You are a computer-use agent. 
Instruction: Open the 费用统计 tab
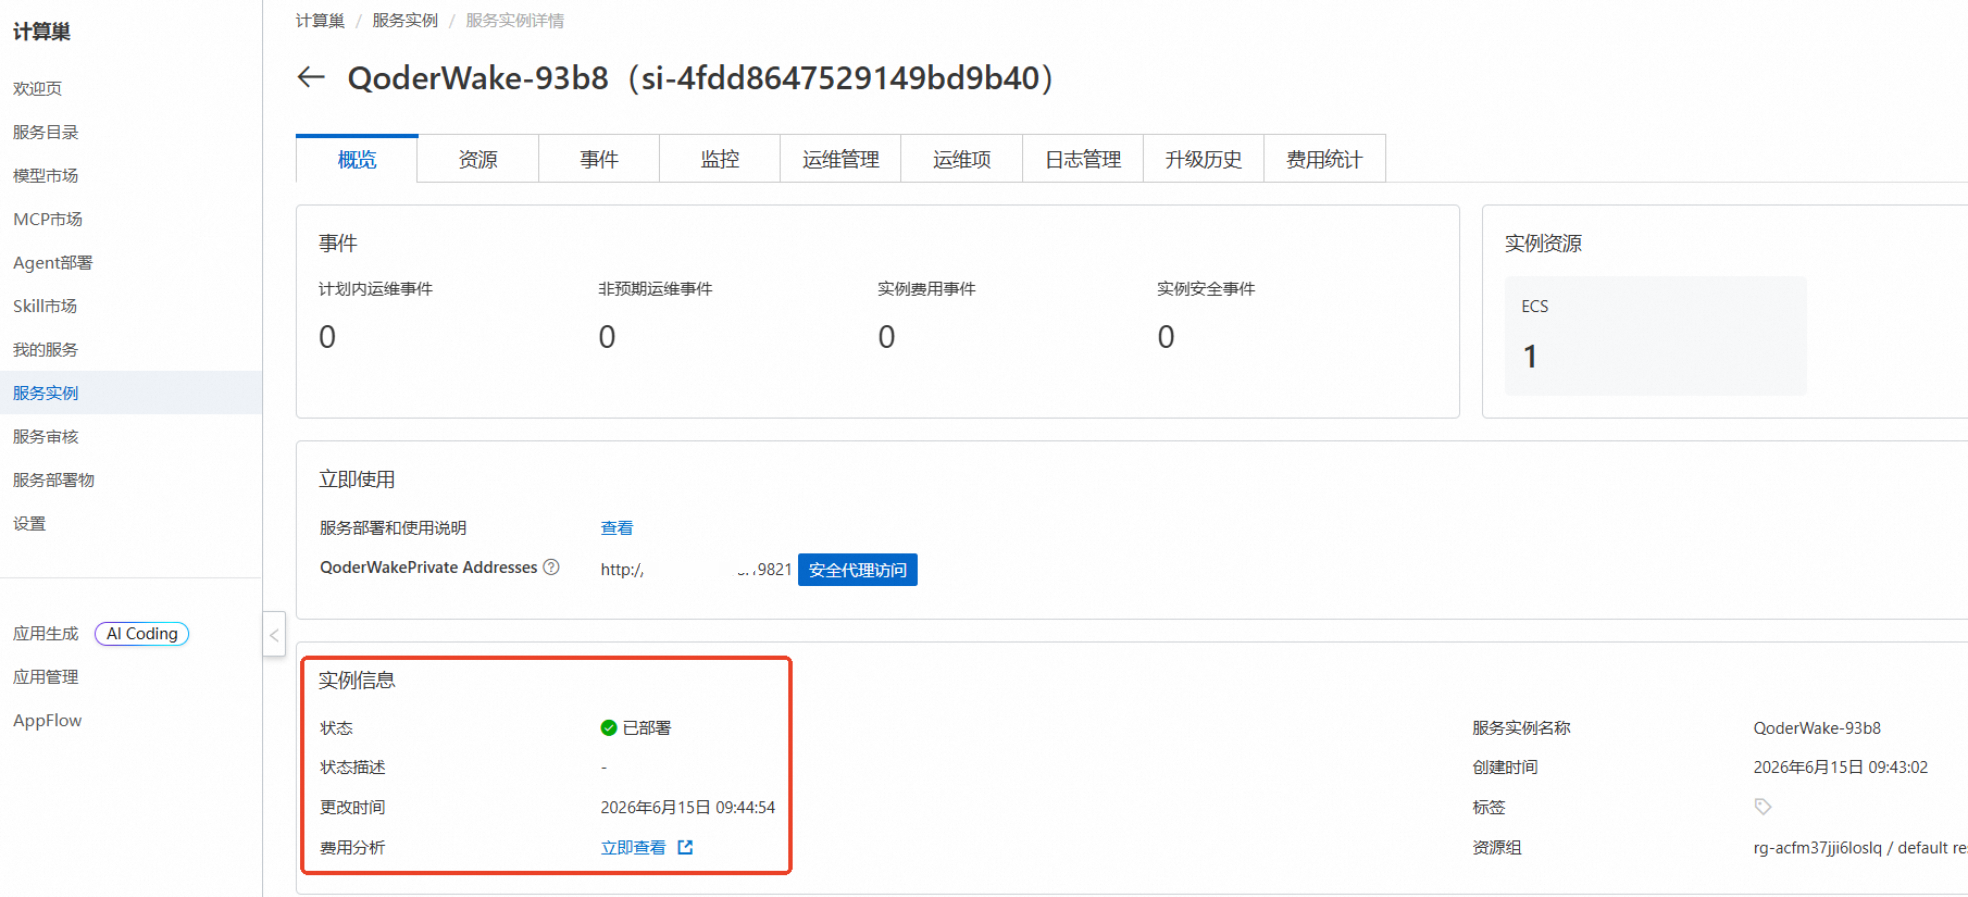pos(1325,159)
